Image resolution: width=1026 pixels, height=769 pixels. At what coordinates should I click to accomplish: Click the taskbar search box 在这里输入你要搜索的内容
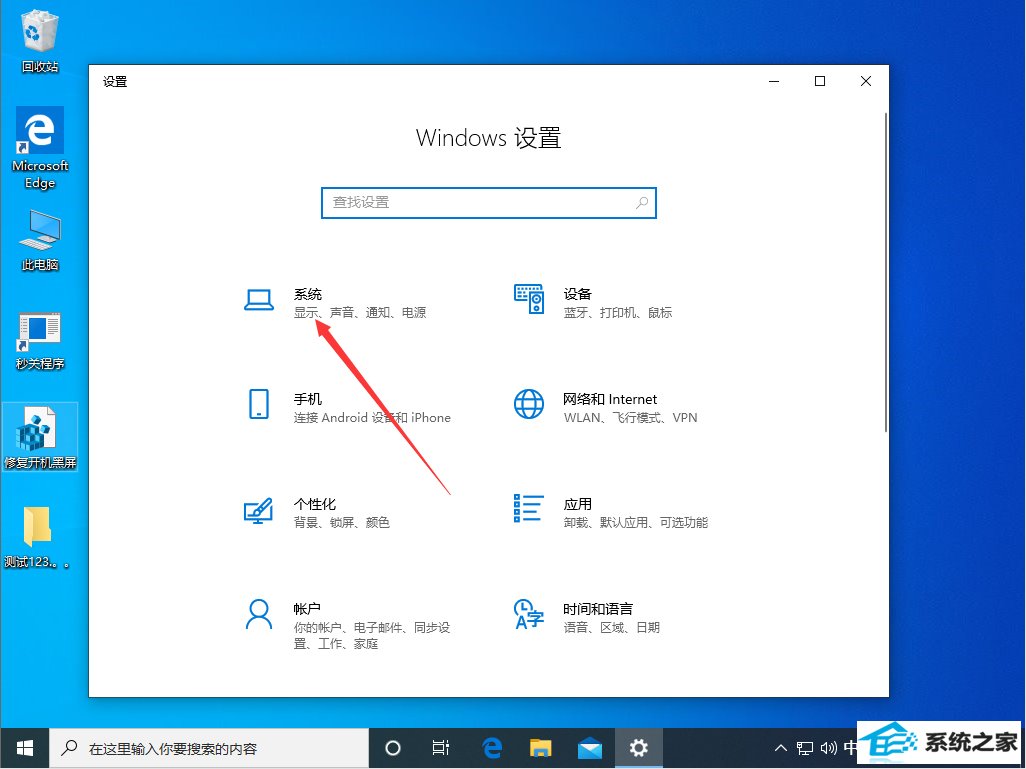click(x=209, y=748)
